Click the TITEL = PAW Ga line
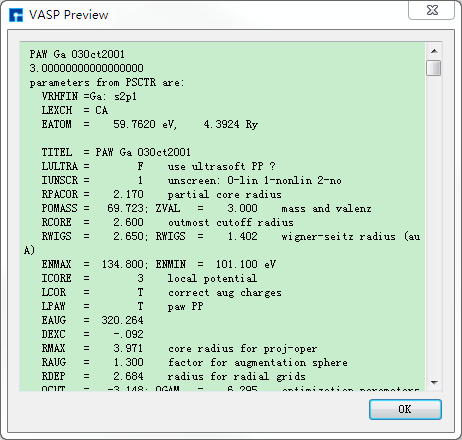 coord(116,152)
